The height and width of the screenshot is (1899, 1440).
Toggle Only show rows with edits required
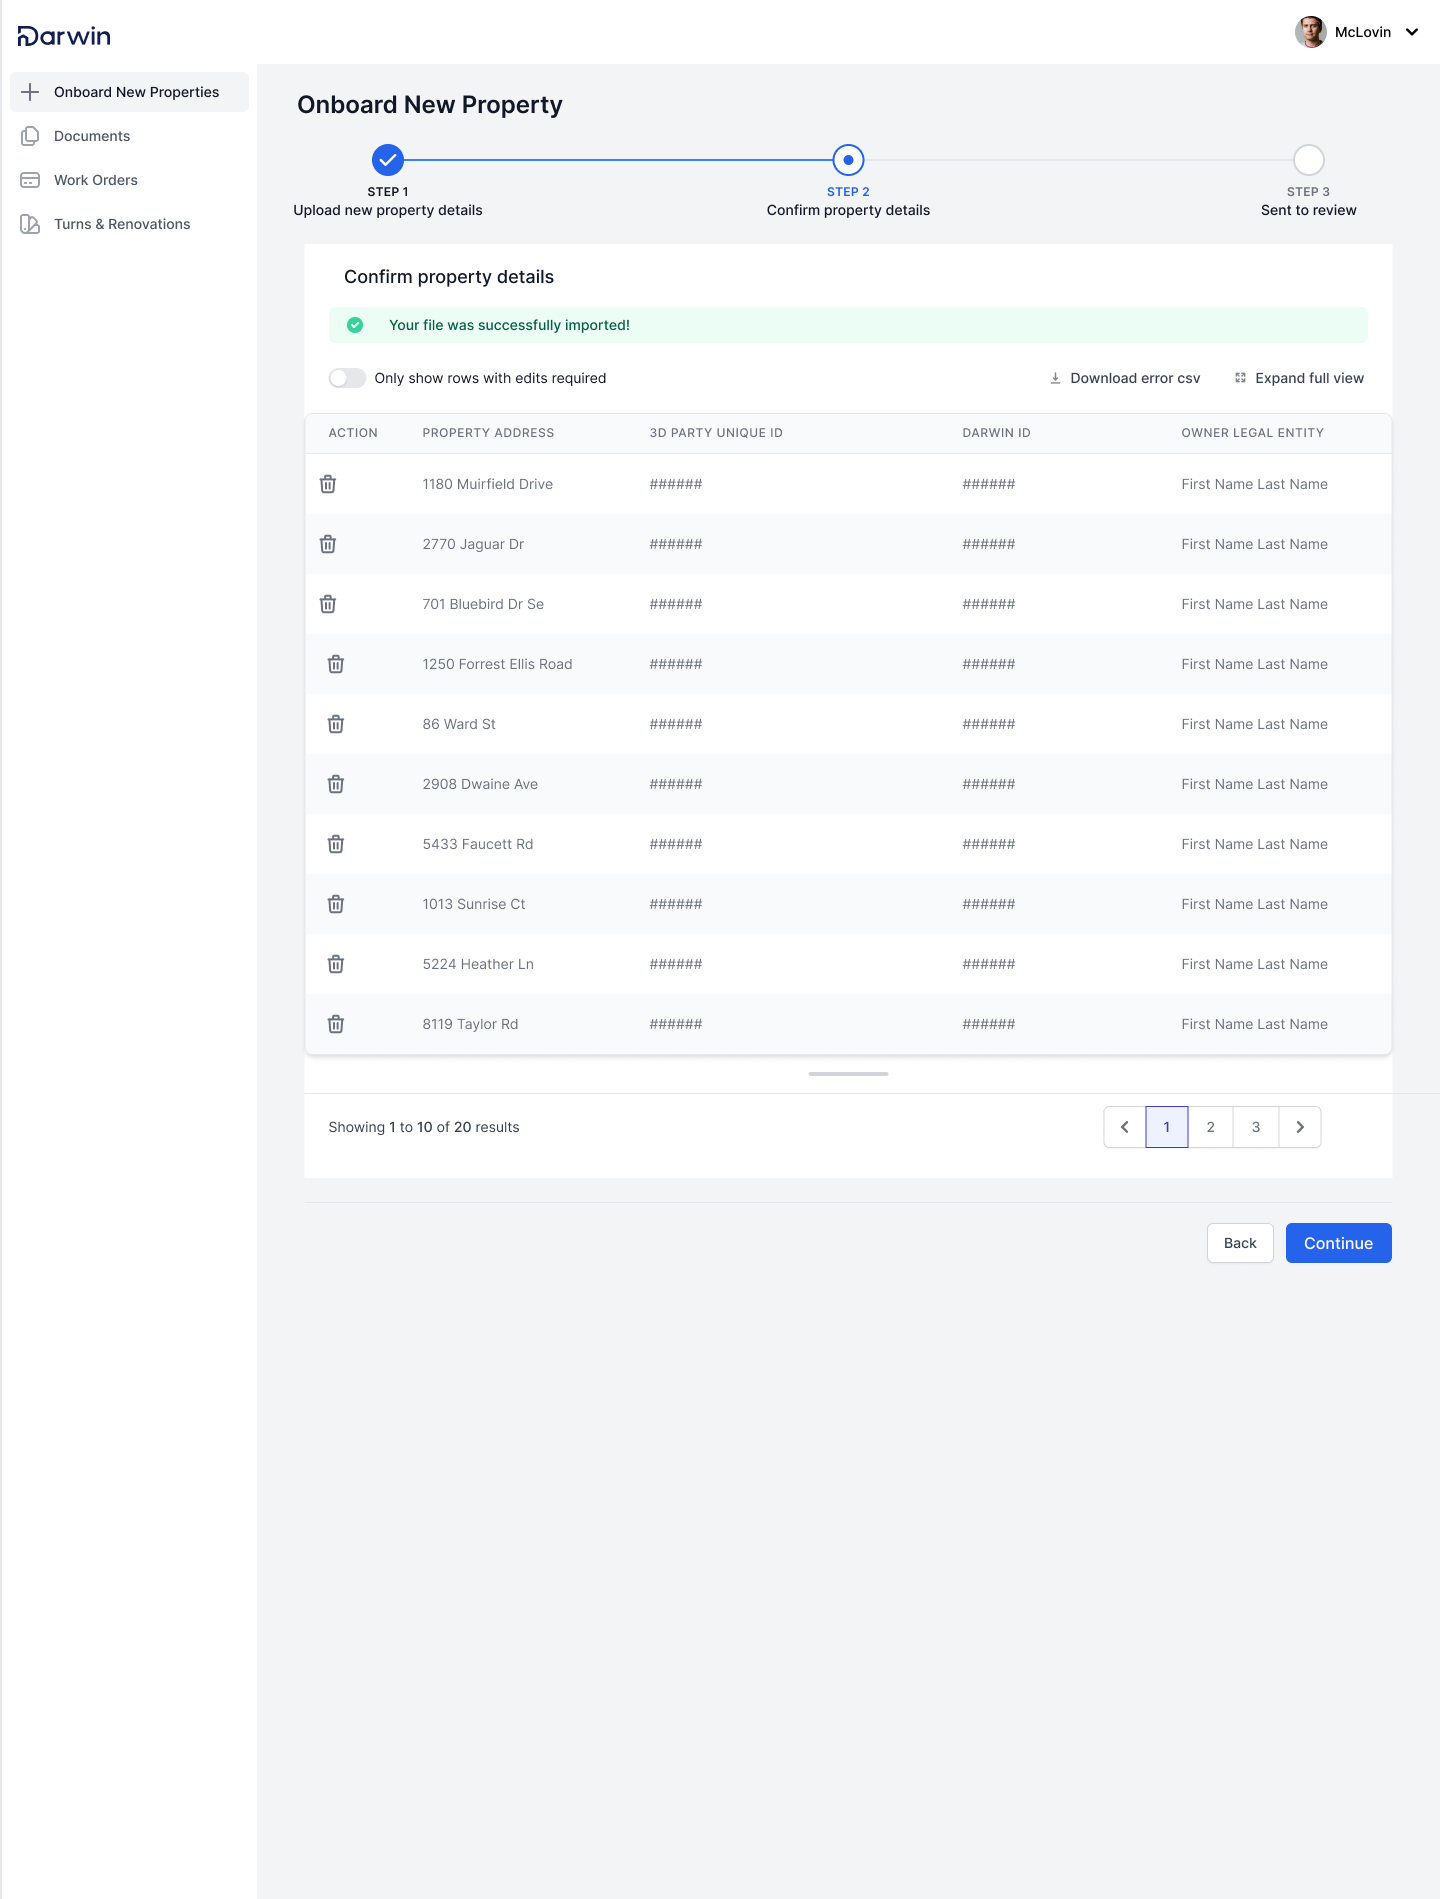tap(347, 378)
